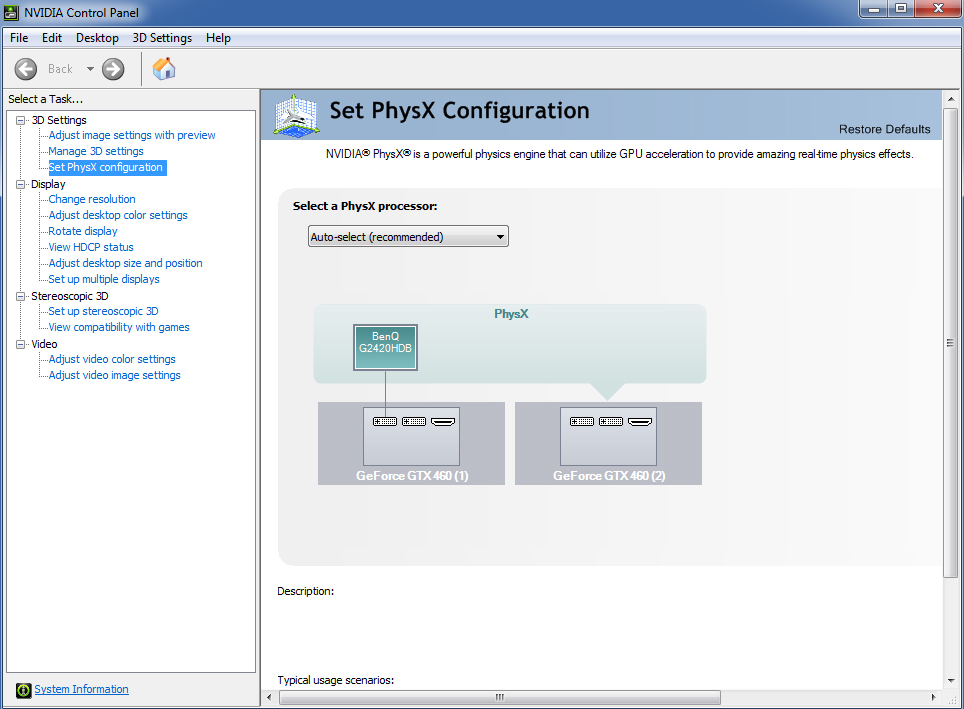Open View compatibility with games

click(x=119, y=327)
